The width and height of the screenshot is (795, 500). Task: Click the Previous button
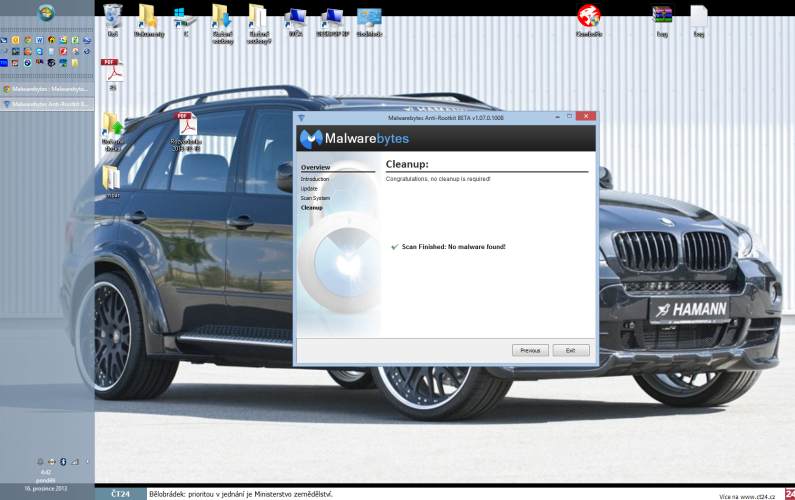pyautogui.click(x=530, y=350)
